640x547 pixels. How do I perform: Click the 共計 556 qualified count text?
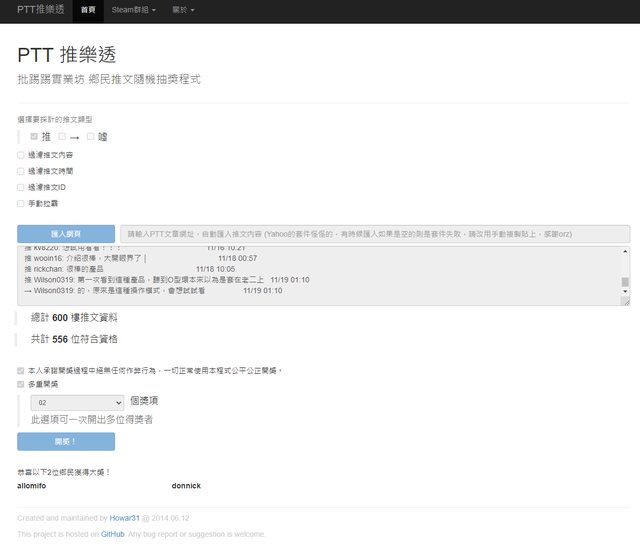pos(74,339)
